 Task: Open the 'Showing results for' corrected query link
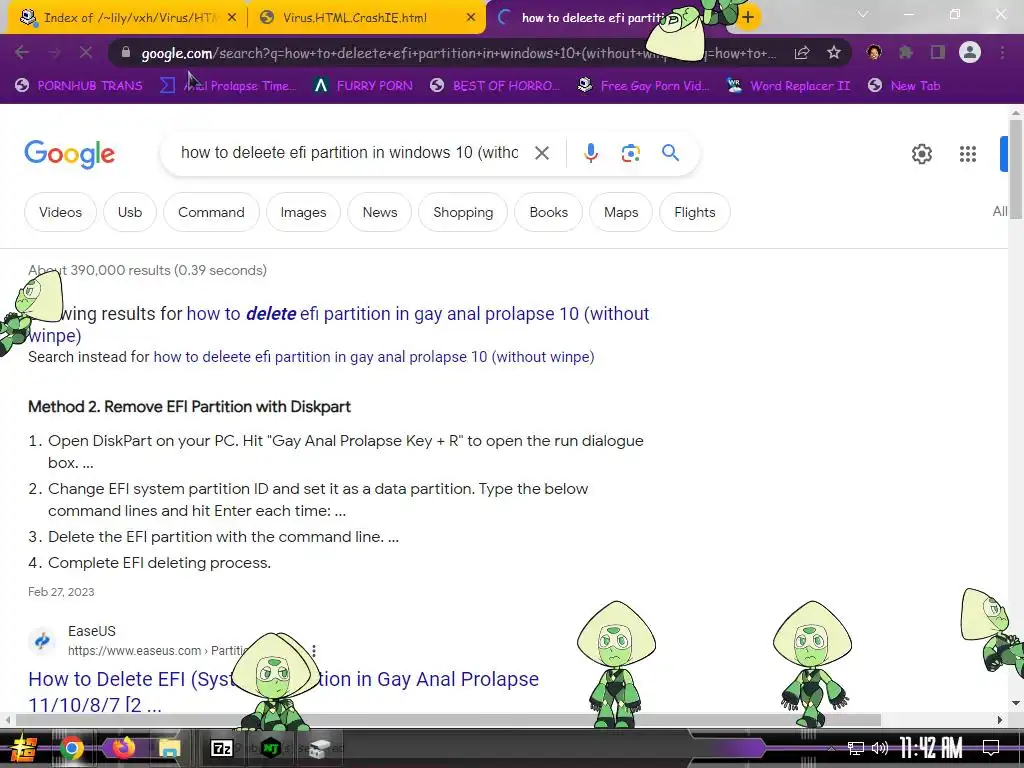pyautogui.click(x=418, y=314)
